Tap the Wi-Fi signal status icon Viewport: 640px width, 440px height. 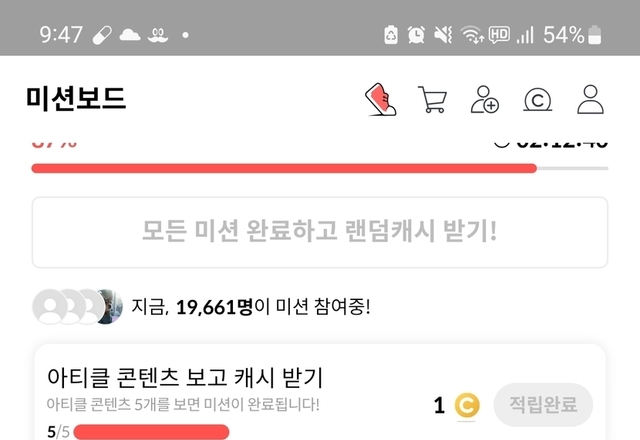472,35
